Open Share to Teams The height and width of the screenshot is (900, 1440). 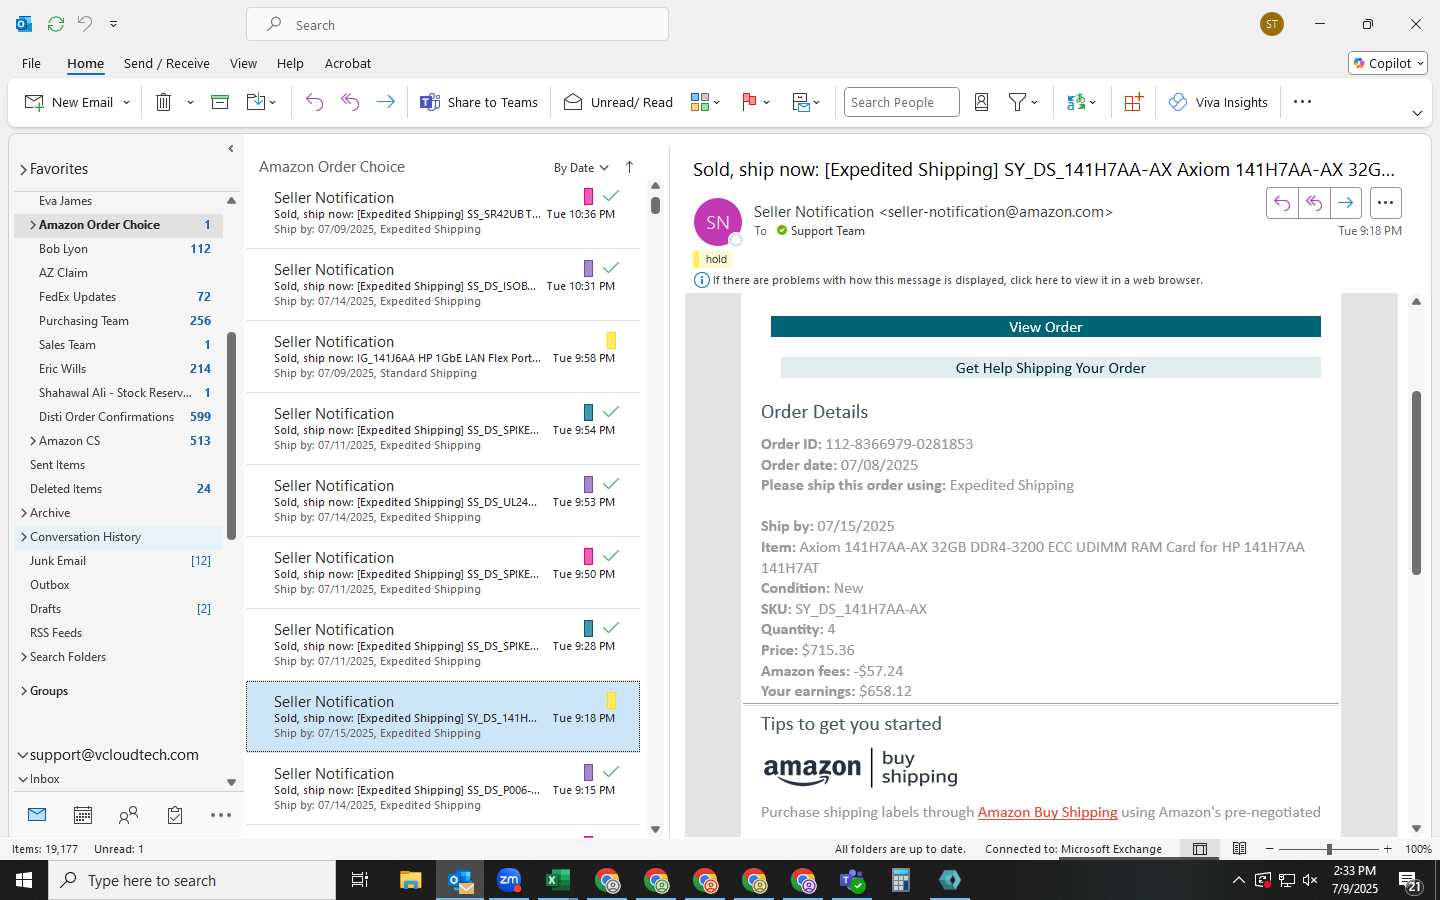pos(479,102)
